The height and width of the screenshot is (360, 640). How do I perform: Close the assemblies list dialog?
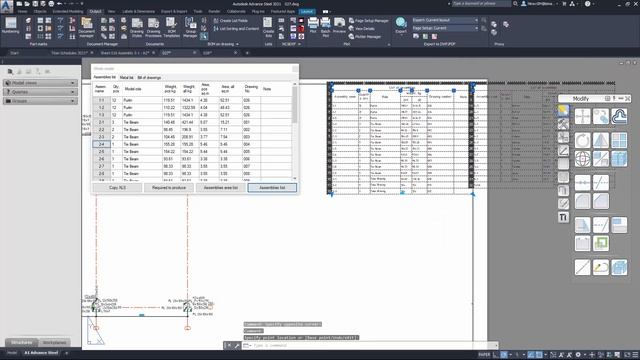coord(295,69)
